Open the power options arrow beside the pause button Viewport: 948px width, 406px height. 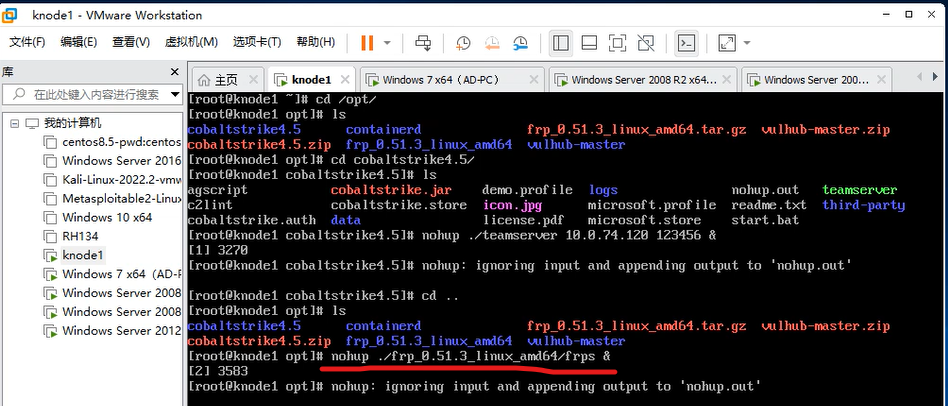click(387, 43)
